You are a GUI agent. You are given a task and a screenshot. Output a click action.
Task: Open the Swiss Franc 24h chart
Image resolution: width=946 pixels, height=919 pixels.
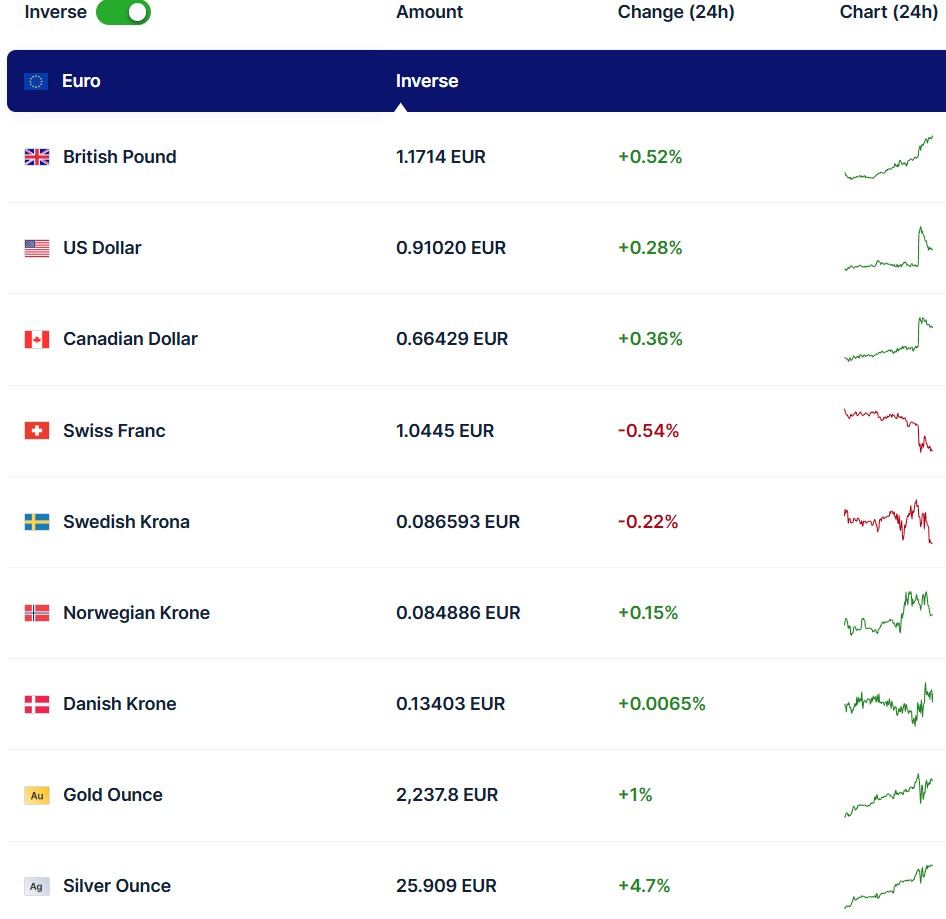point(888,430)
